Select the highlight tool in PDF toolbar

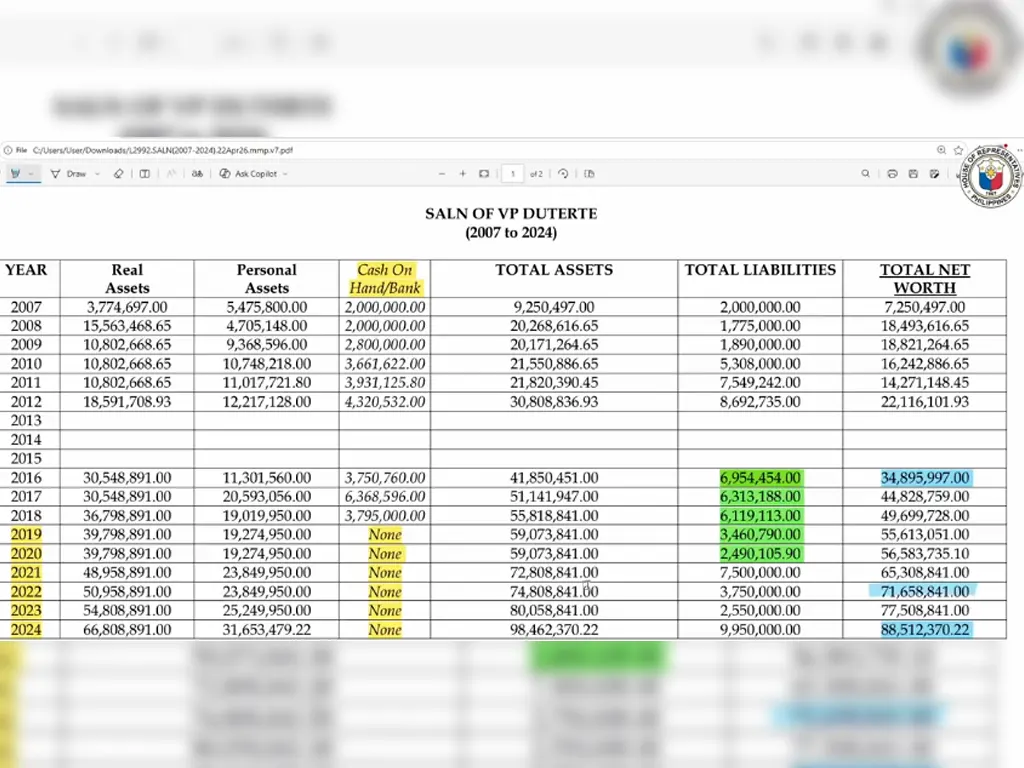16,174
